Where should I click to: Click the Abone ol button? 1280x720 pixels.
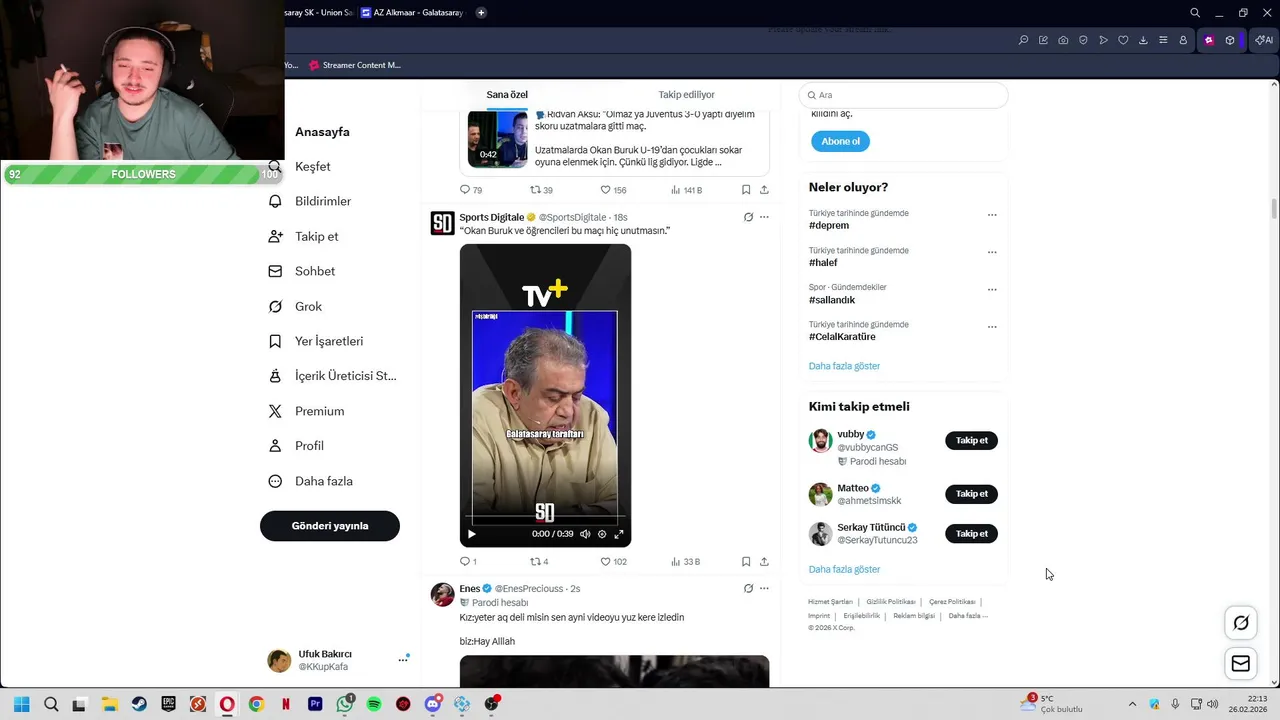pyautogui.click(x=840, y=141)
